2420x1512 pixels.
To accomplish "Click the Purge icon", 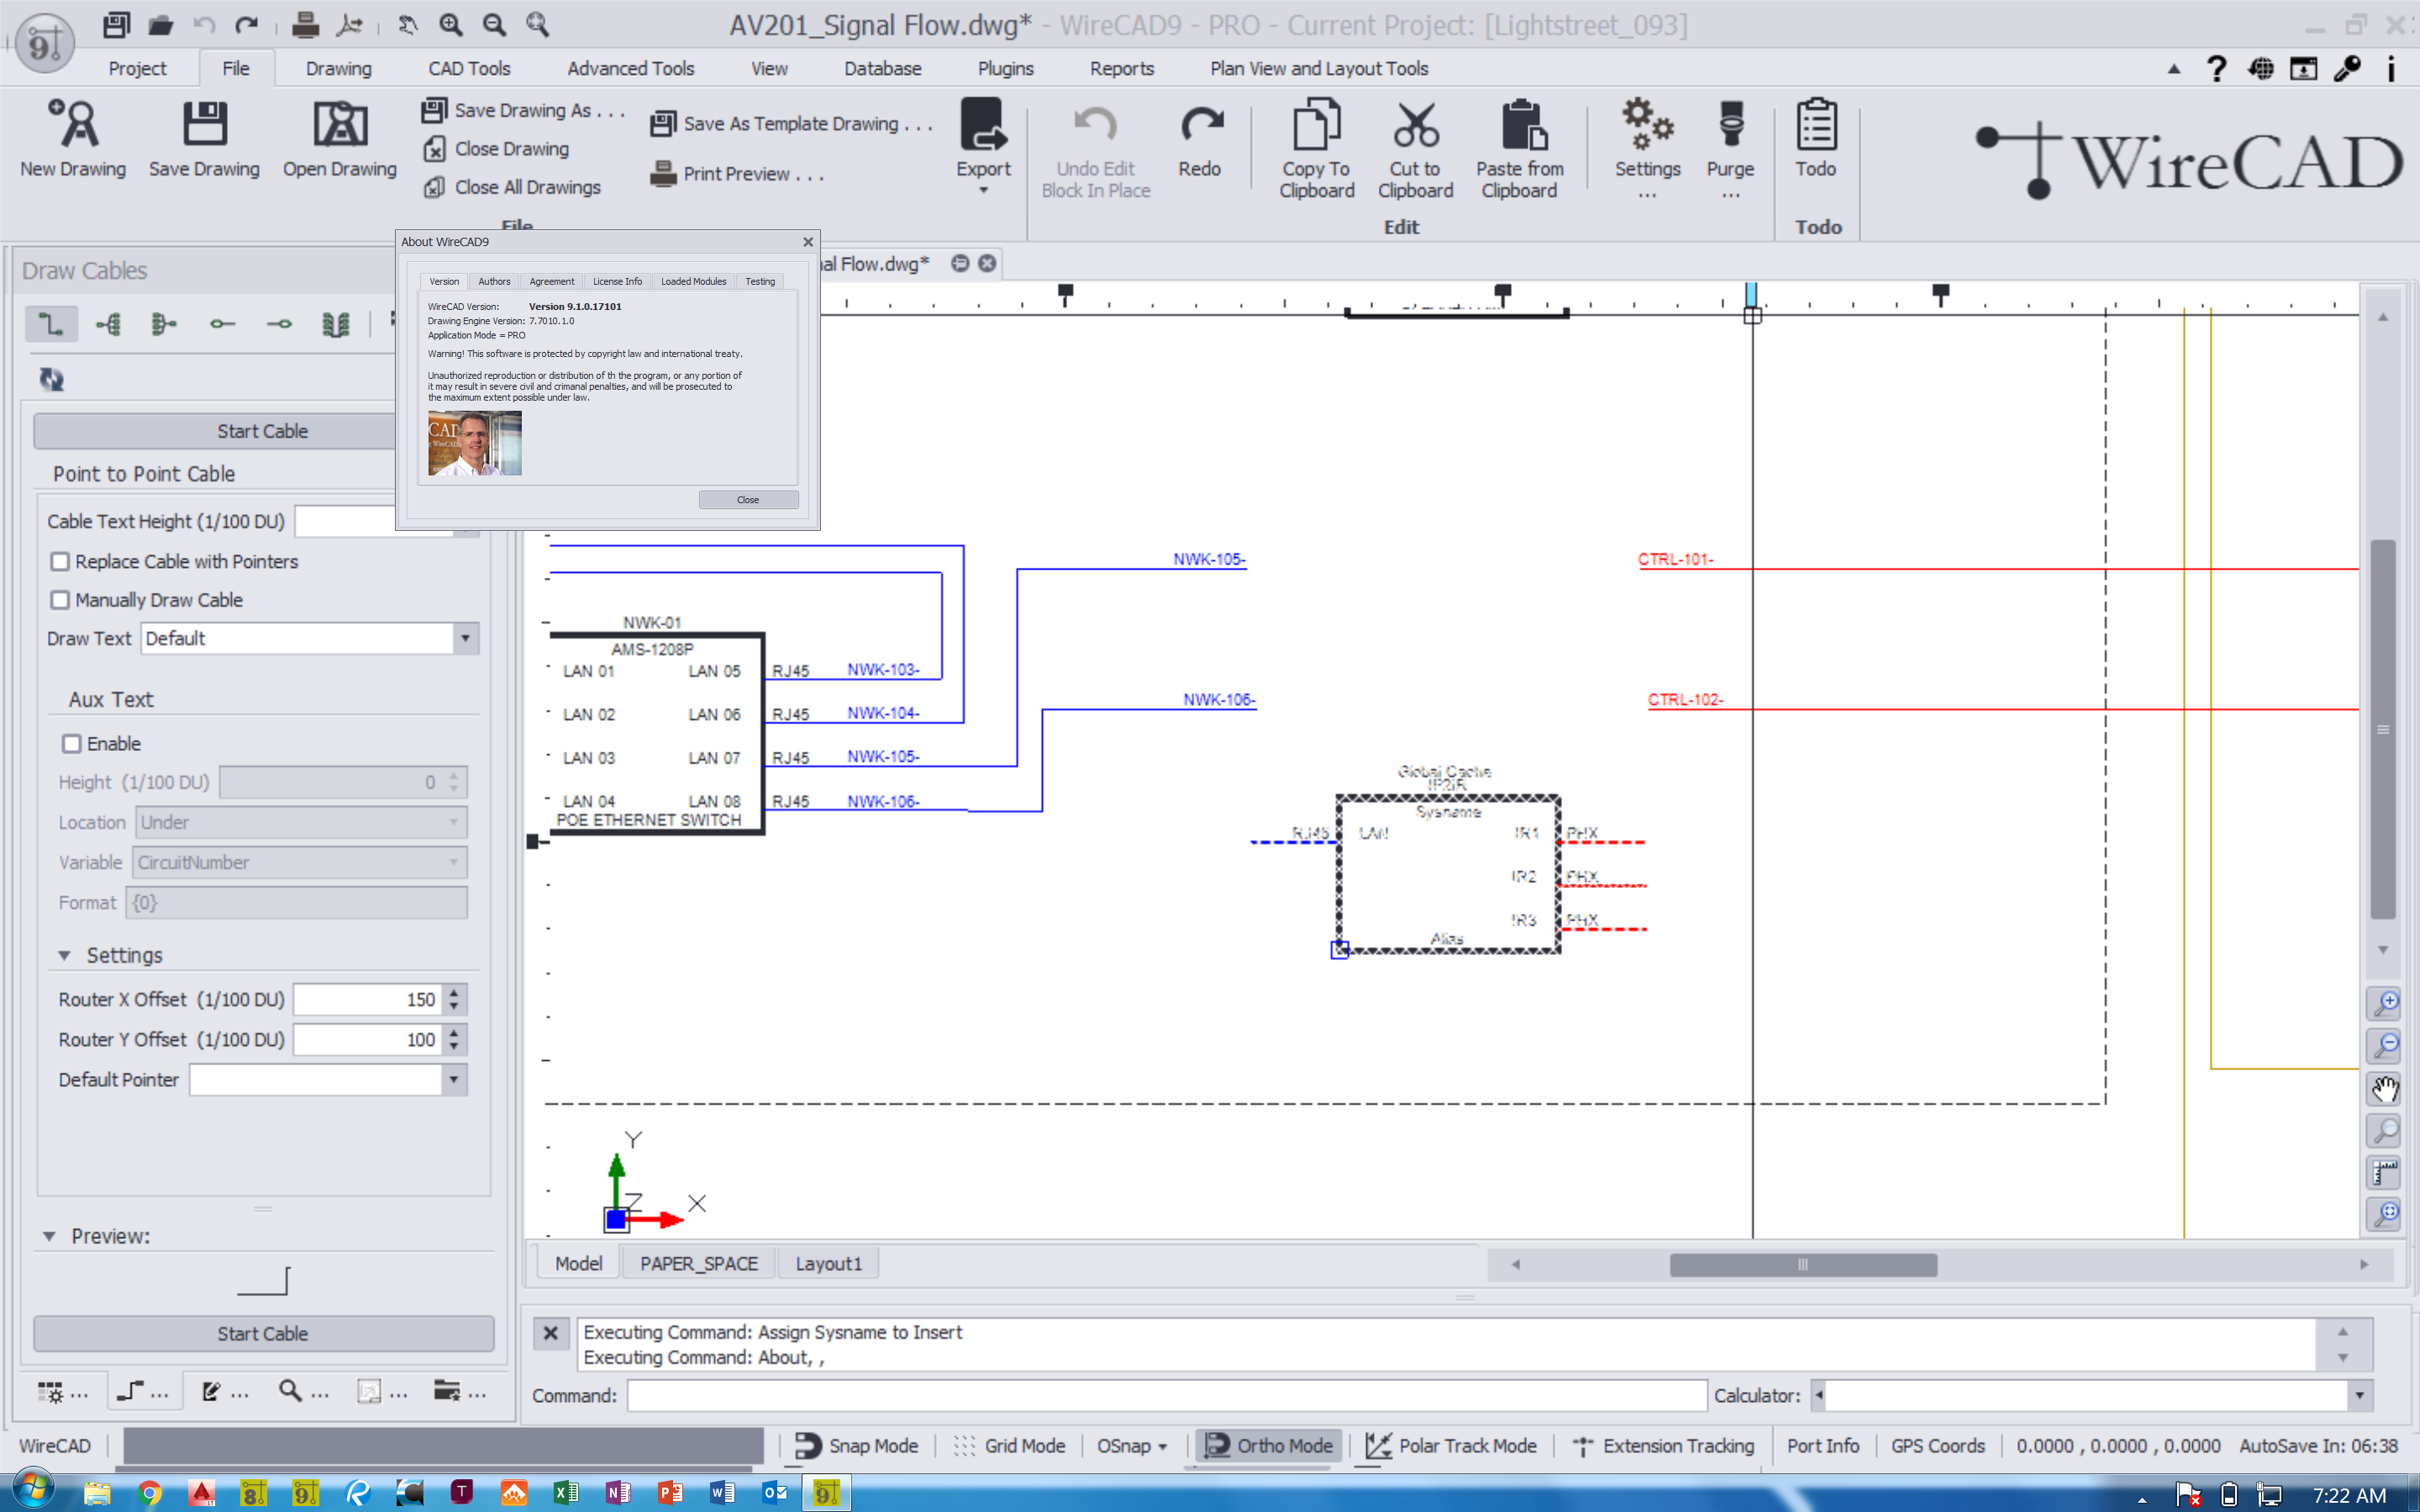I will (x=1730, y=124).
